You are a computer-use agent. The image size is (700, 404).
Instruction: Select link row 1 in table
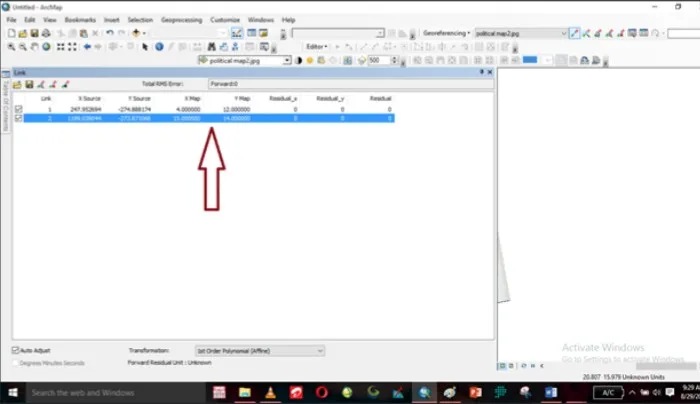pyautogui.click(x=209, y=109)
